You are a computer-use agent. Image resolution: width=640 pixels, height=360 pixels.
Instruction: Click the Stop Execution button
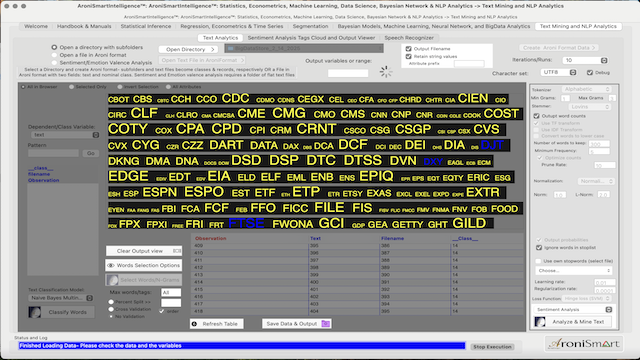click(x=492, y=347)
